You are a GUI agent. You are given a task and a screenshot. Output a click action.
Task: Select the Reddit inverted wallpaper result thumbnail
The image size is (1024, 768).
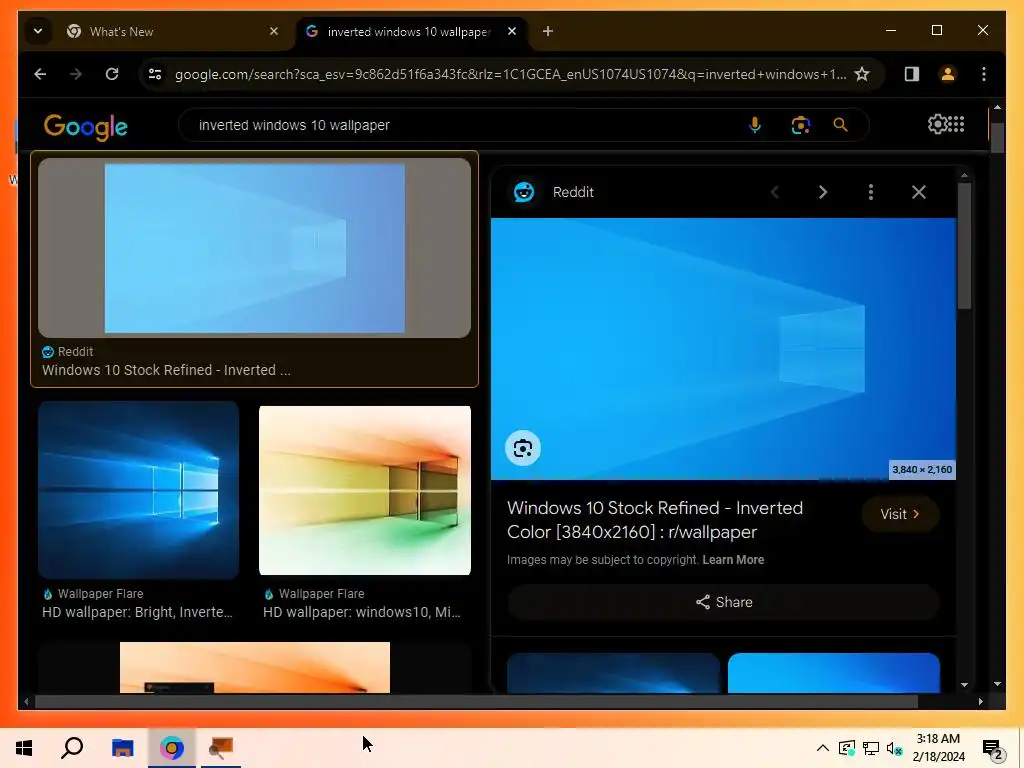pos(254,248)
